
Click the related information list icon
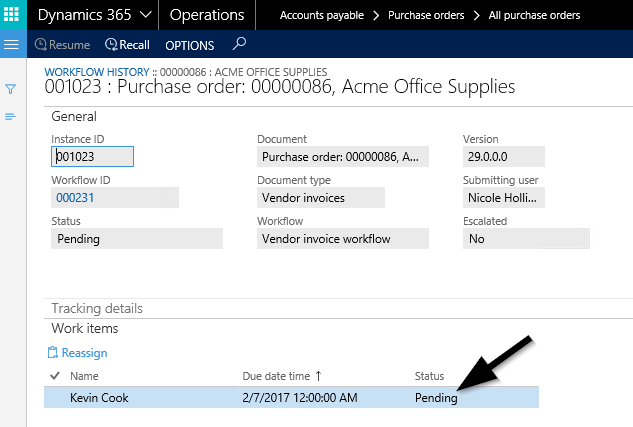[11, 117]
